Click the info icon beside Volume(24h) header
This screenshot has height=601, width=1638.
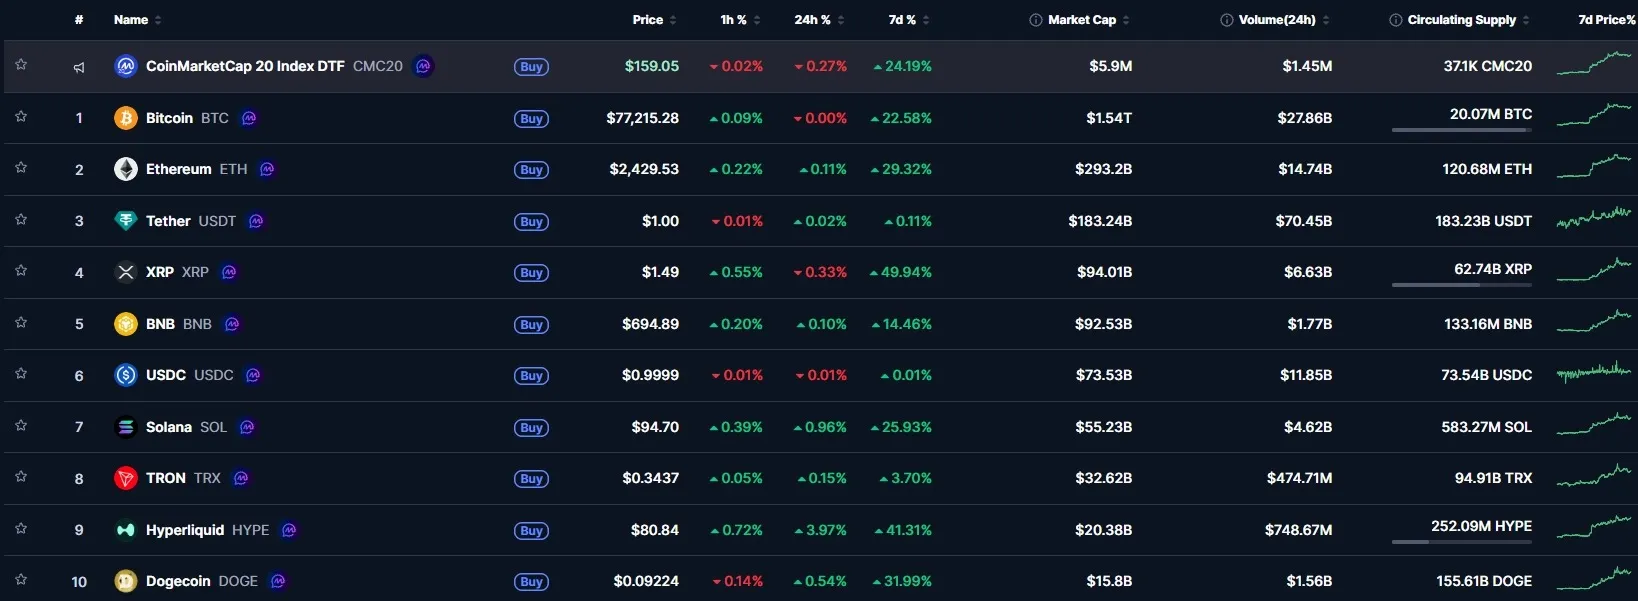point(1227,20)
